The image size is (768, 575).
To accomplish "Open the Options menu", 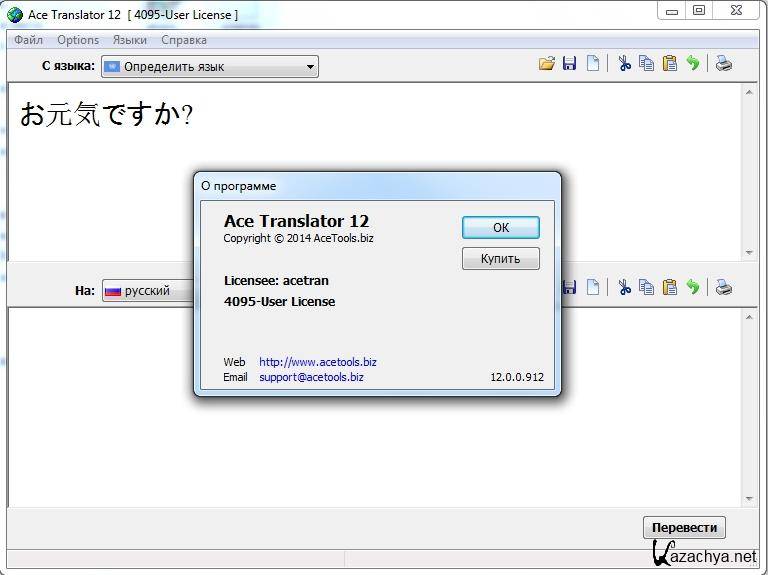I will click(x=78, y=40).
